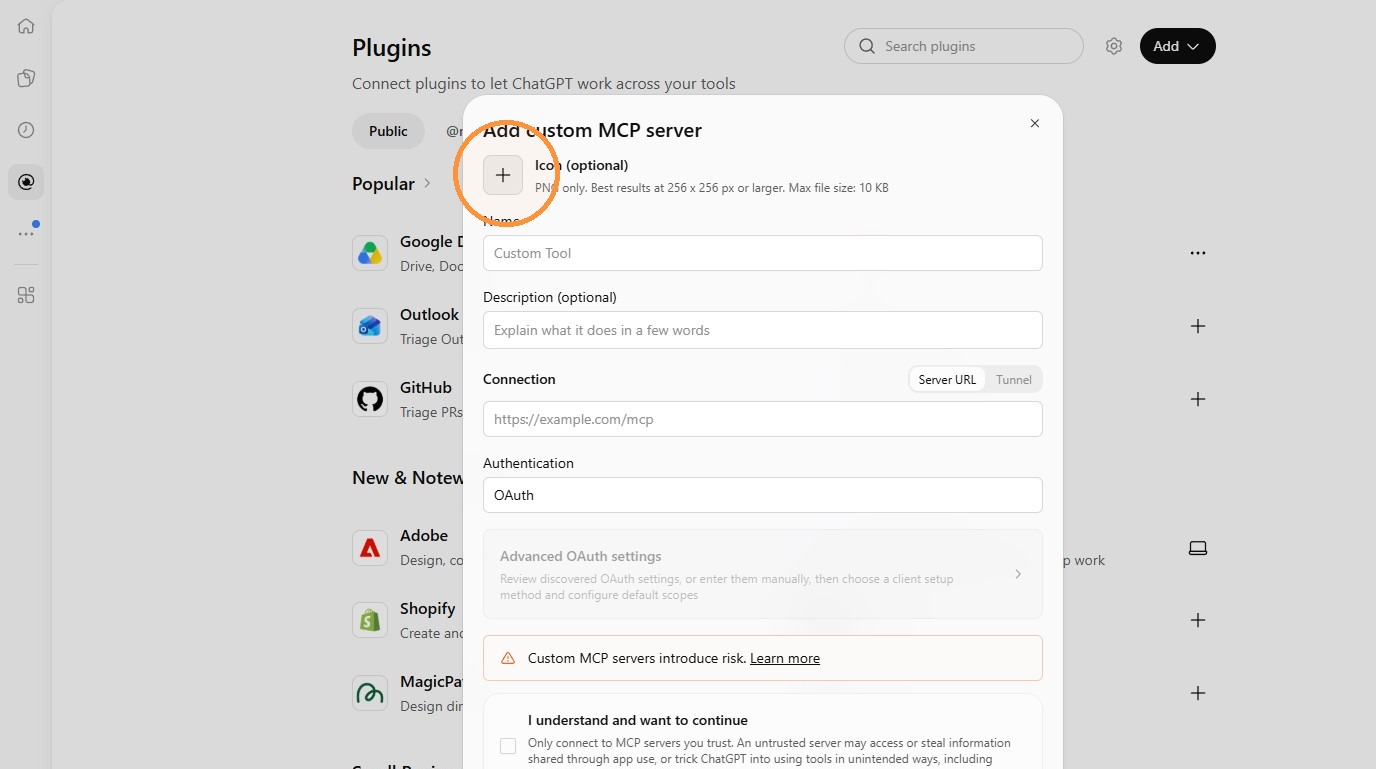Image resolution: width=1376 pixels, height=769 pixels.
Task: Open the stacked cards sidebar icon
Action: point(26,78)
